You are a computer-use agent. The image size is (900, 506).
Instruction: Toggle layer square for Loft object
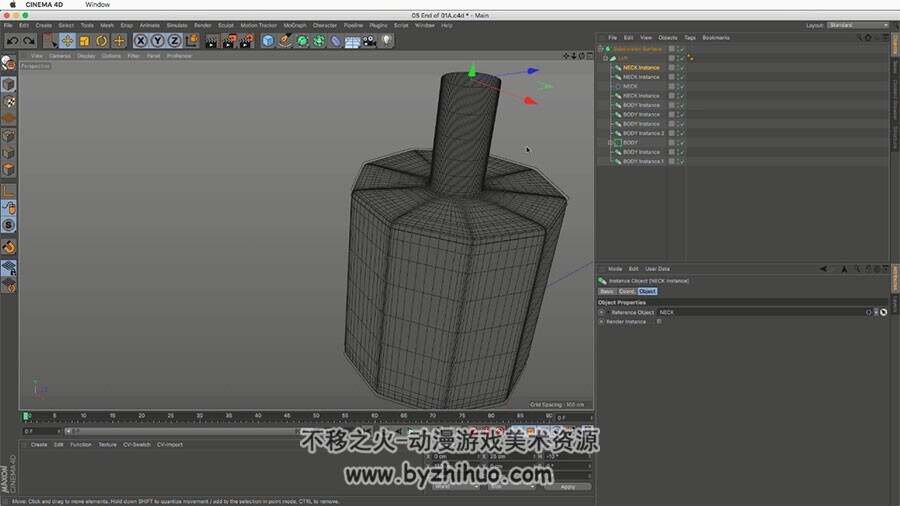point(672,59)
